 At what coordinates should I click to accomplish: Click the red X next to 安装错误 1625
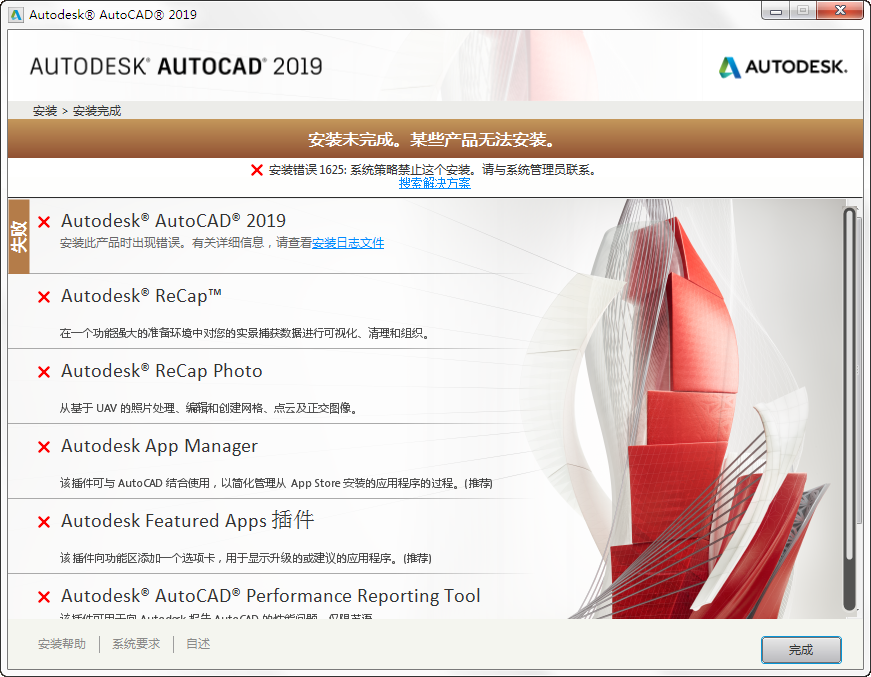(257, 170)
